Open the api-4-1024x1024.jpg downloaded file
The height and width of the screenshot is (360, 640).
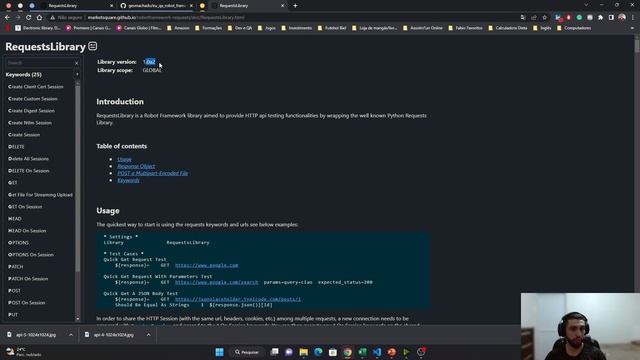point(113,335)
